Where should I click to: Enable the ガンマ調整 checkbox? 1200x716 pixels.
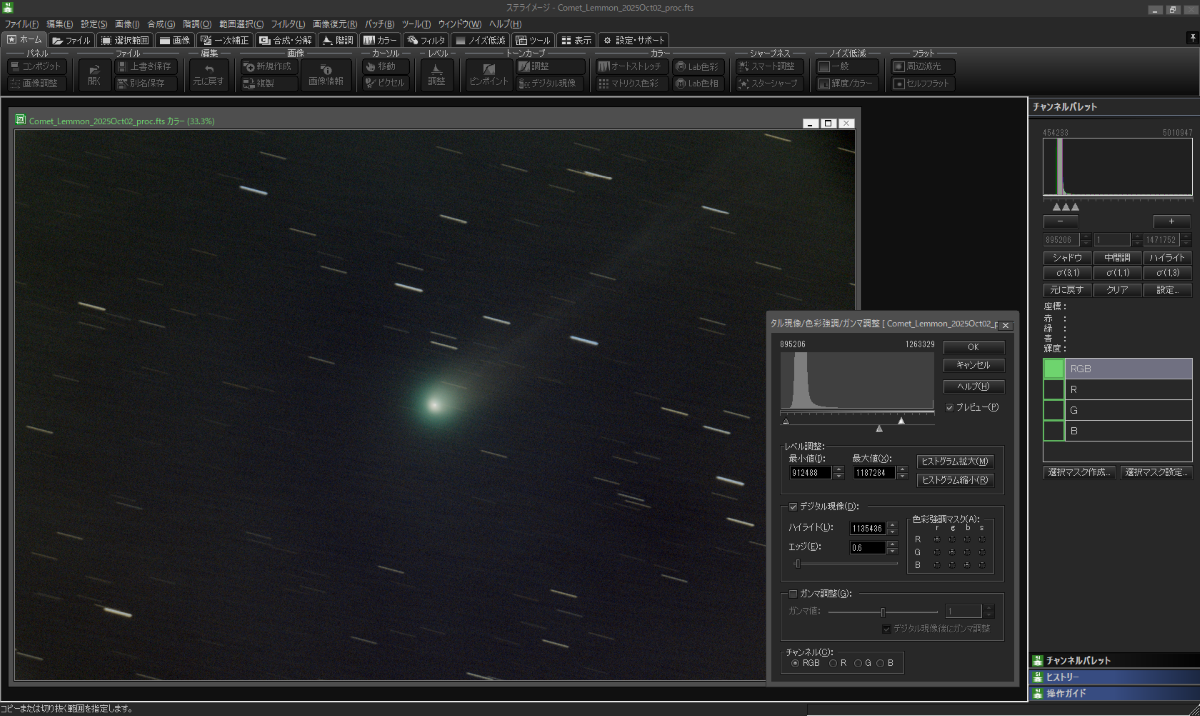792,593
